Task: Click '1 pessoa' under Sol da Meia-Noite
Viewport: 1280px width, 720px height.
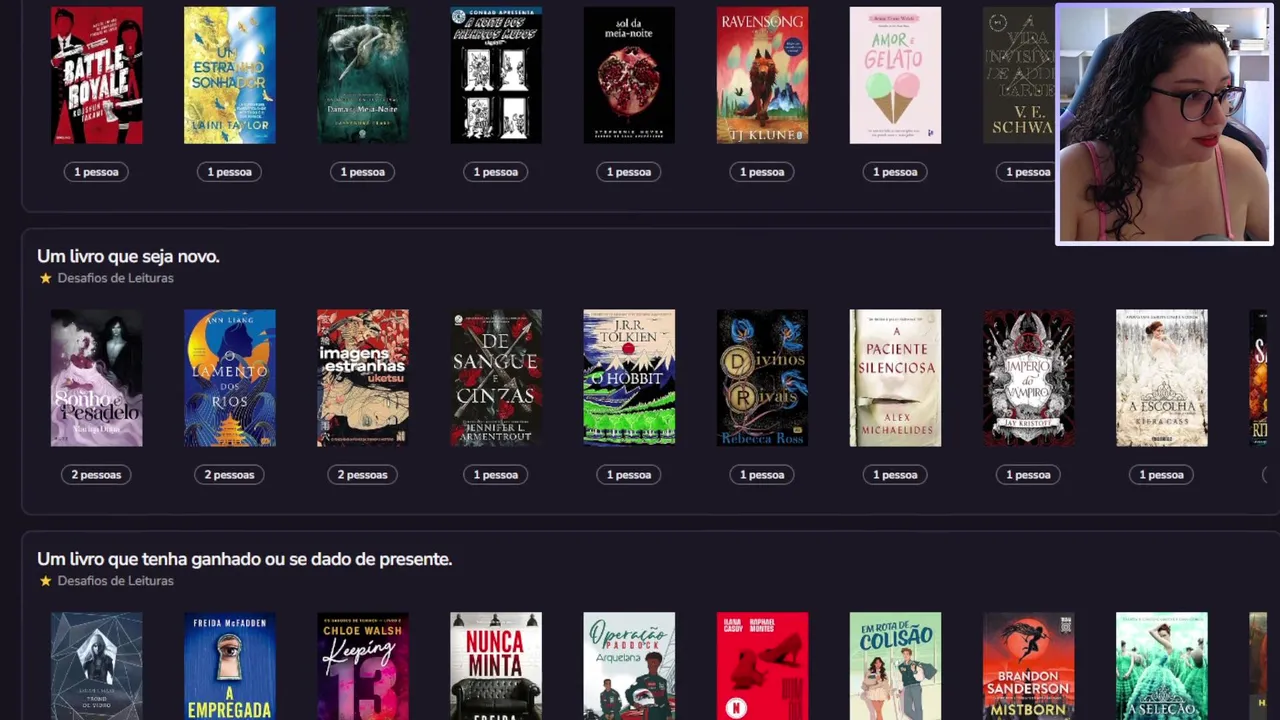Action: (x=629, y=172)
